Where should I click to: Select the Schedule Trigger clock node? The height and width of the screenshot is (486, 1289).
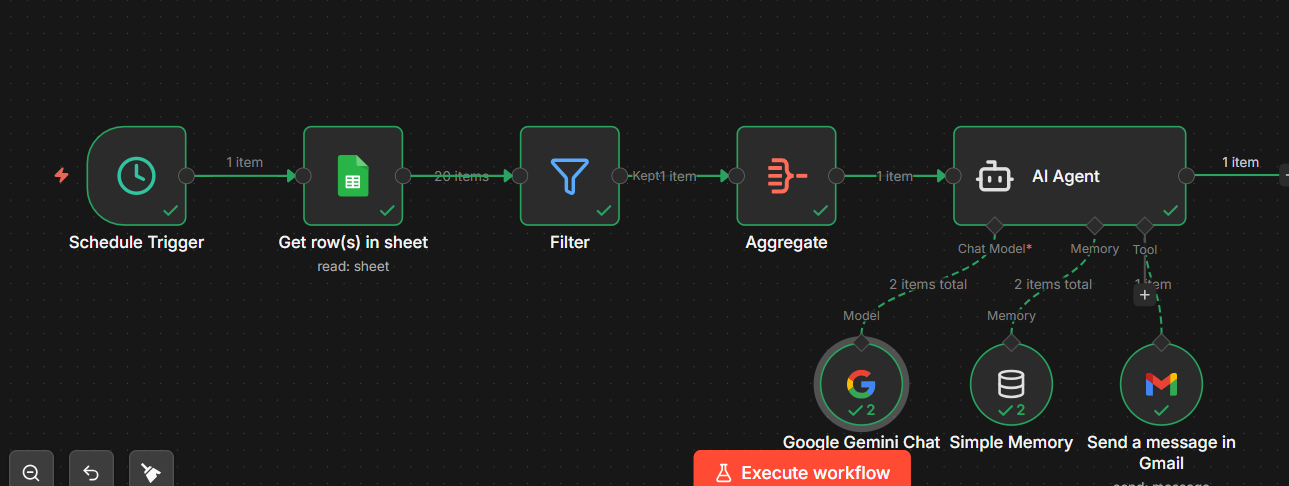137,176
